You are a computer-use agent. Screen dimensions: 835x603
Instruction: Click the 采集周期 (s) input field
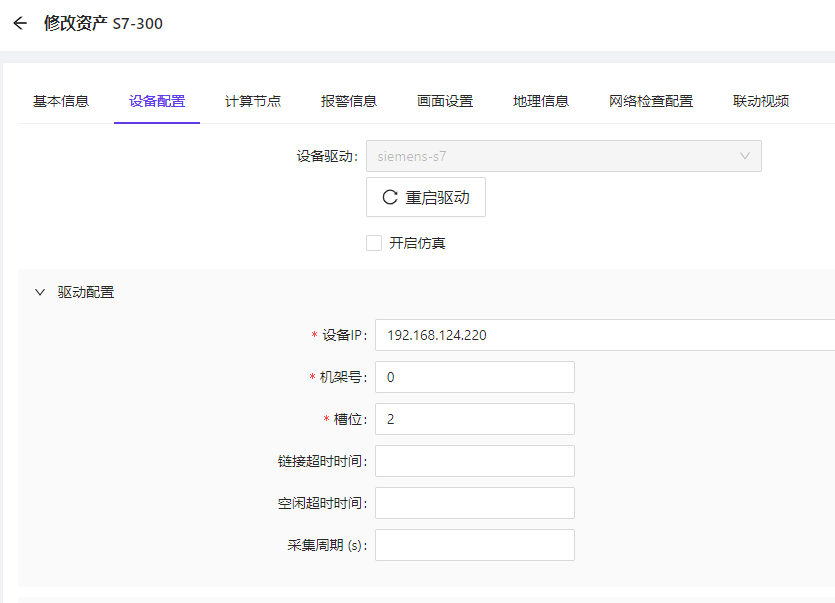[475, 545]
